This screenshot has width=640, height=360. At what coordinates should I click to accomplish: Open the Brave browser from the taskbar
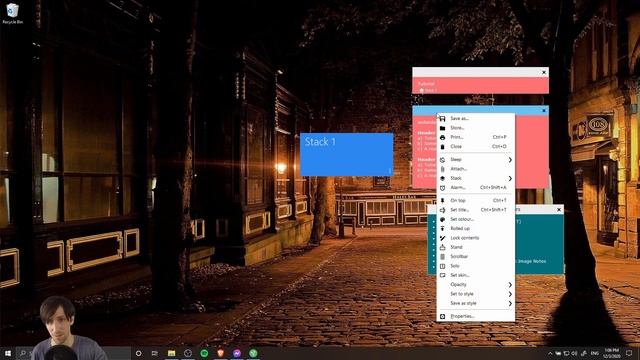pyautogui.click(x=220, y=353)
